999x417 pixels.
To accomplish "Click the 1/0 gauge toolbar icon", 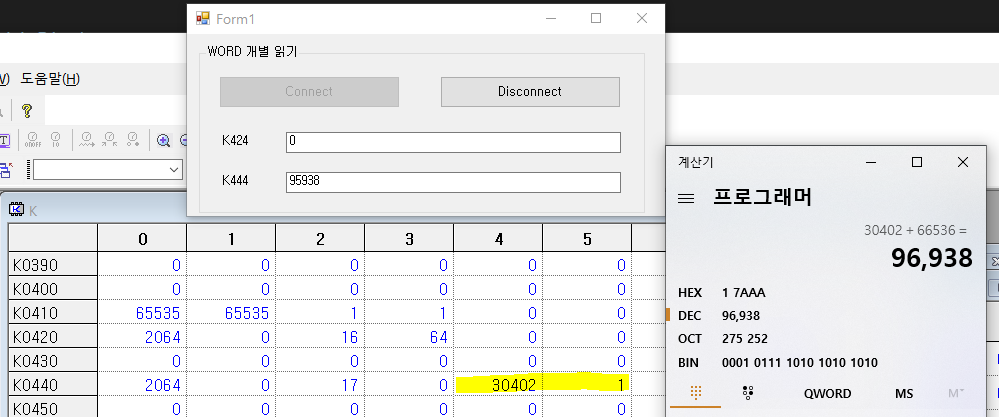I will click(55, 139).
